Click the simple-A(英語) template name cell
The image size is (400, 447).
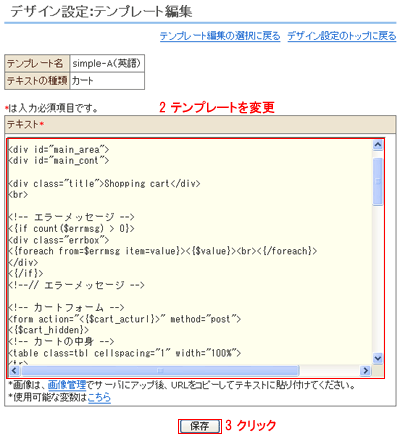107,63
